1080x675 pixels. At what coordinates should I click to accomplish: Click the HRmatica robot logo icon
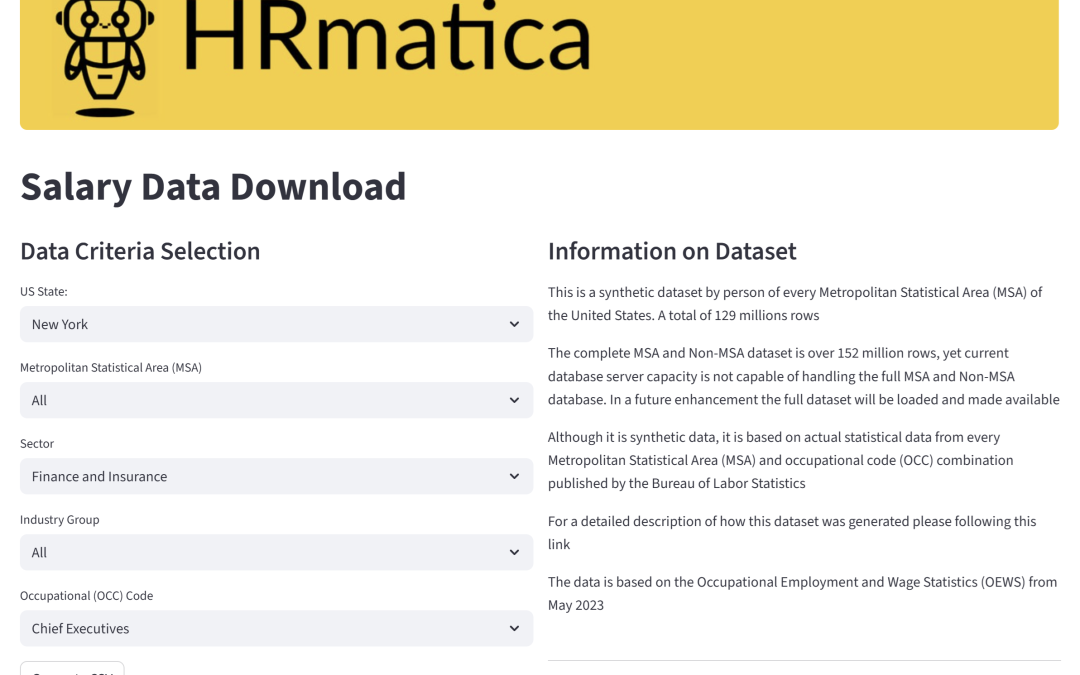105,59
